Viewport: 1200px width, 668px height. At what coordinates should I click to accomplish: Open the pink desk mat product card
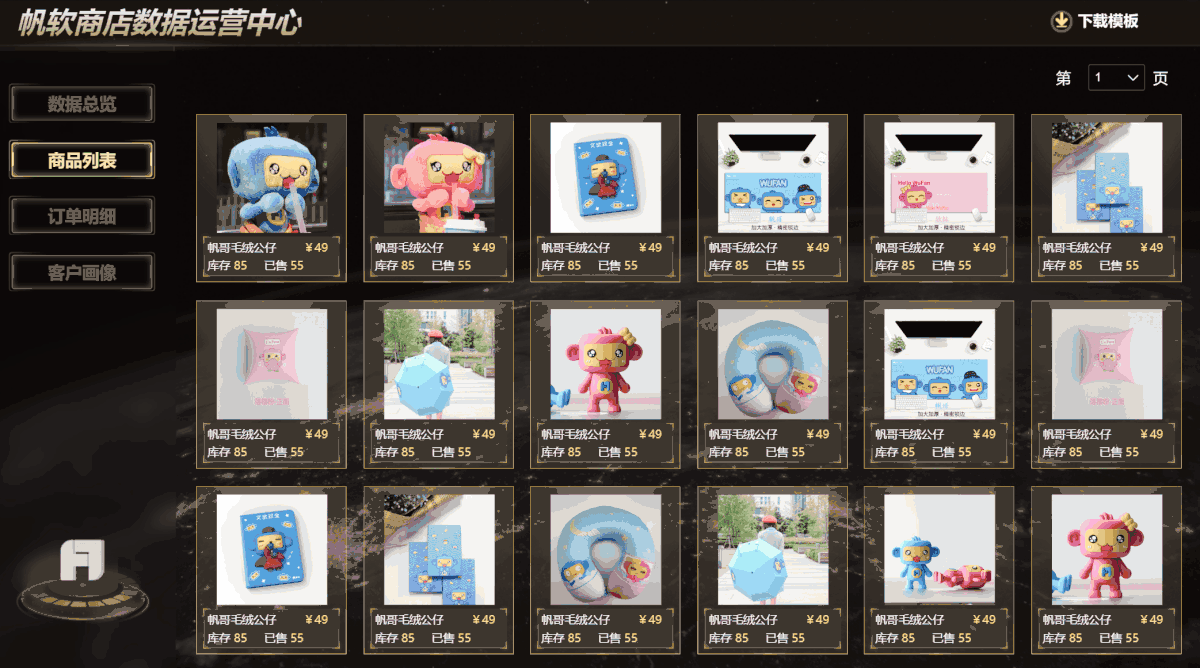point(939,197)
